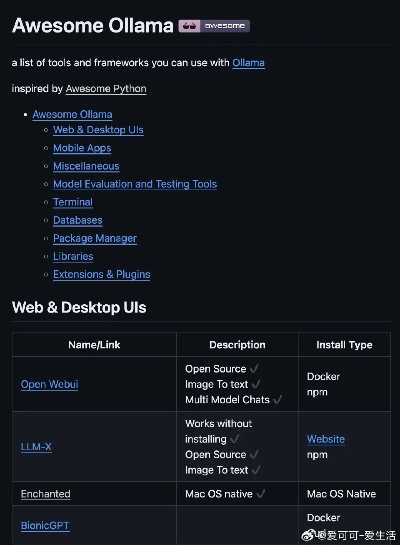Image resolution: width=400 pixels, height=545 pixels.
Task: Go to Terminal section link
Action: click(73, 202)
